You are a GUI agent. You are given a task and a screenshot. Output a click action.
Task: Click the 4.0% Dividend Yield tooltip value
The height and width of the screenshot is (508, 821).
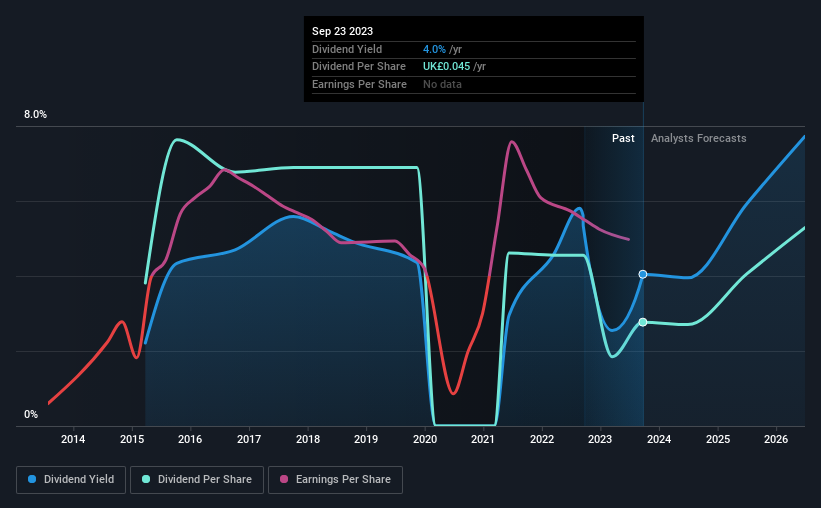click(434, 49)
